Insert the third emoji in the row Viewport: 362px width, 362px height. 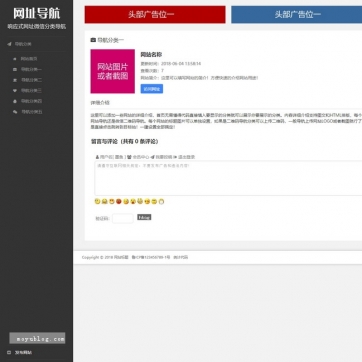coord(112,201)
